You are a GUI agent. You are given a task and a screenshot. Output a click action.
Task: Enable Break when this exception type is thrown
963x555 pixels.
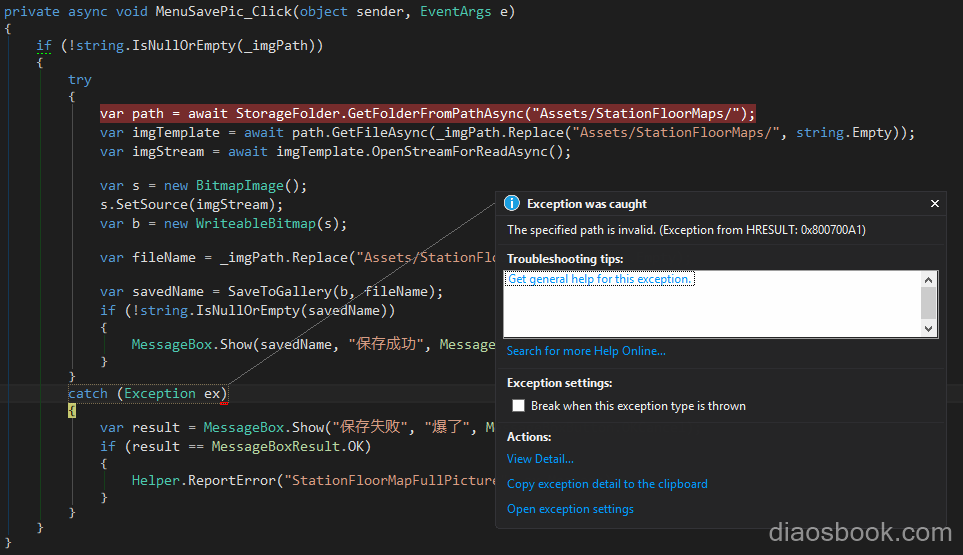point(518,406)
